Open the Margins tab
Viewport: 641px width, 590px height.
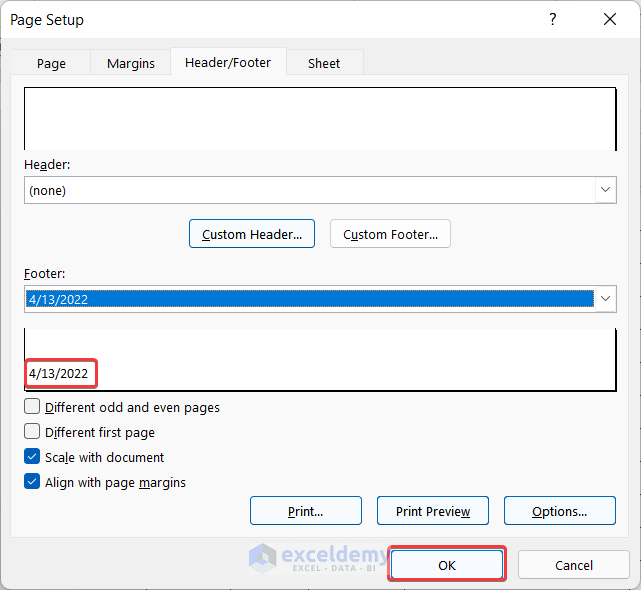click(131, 63)
